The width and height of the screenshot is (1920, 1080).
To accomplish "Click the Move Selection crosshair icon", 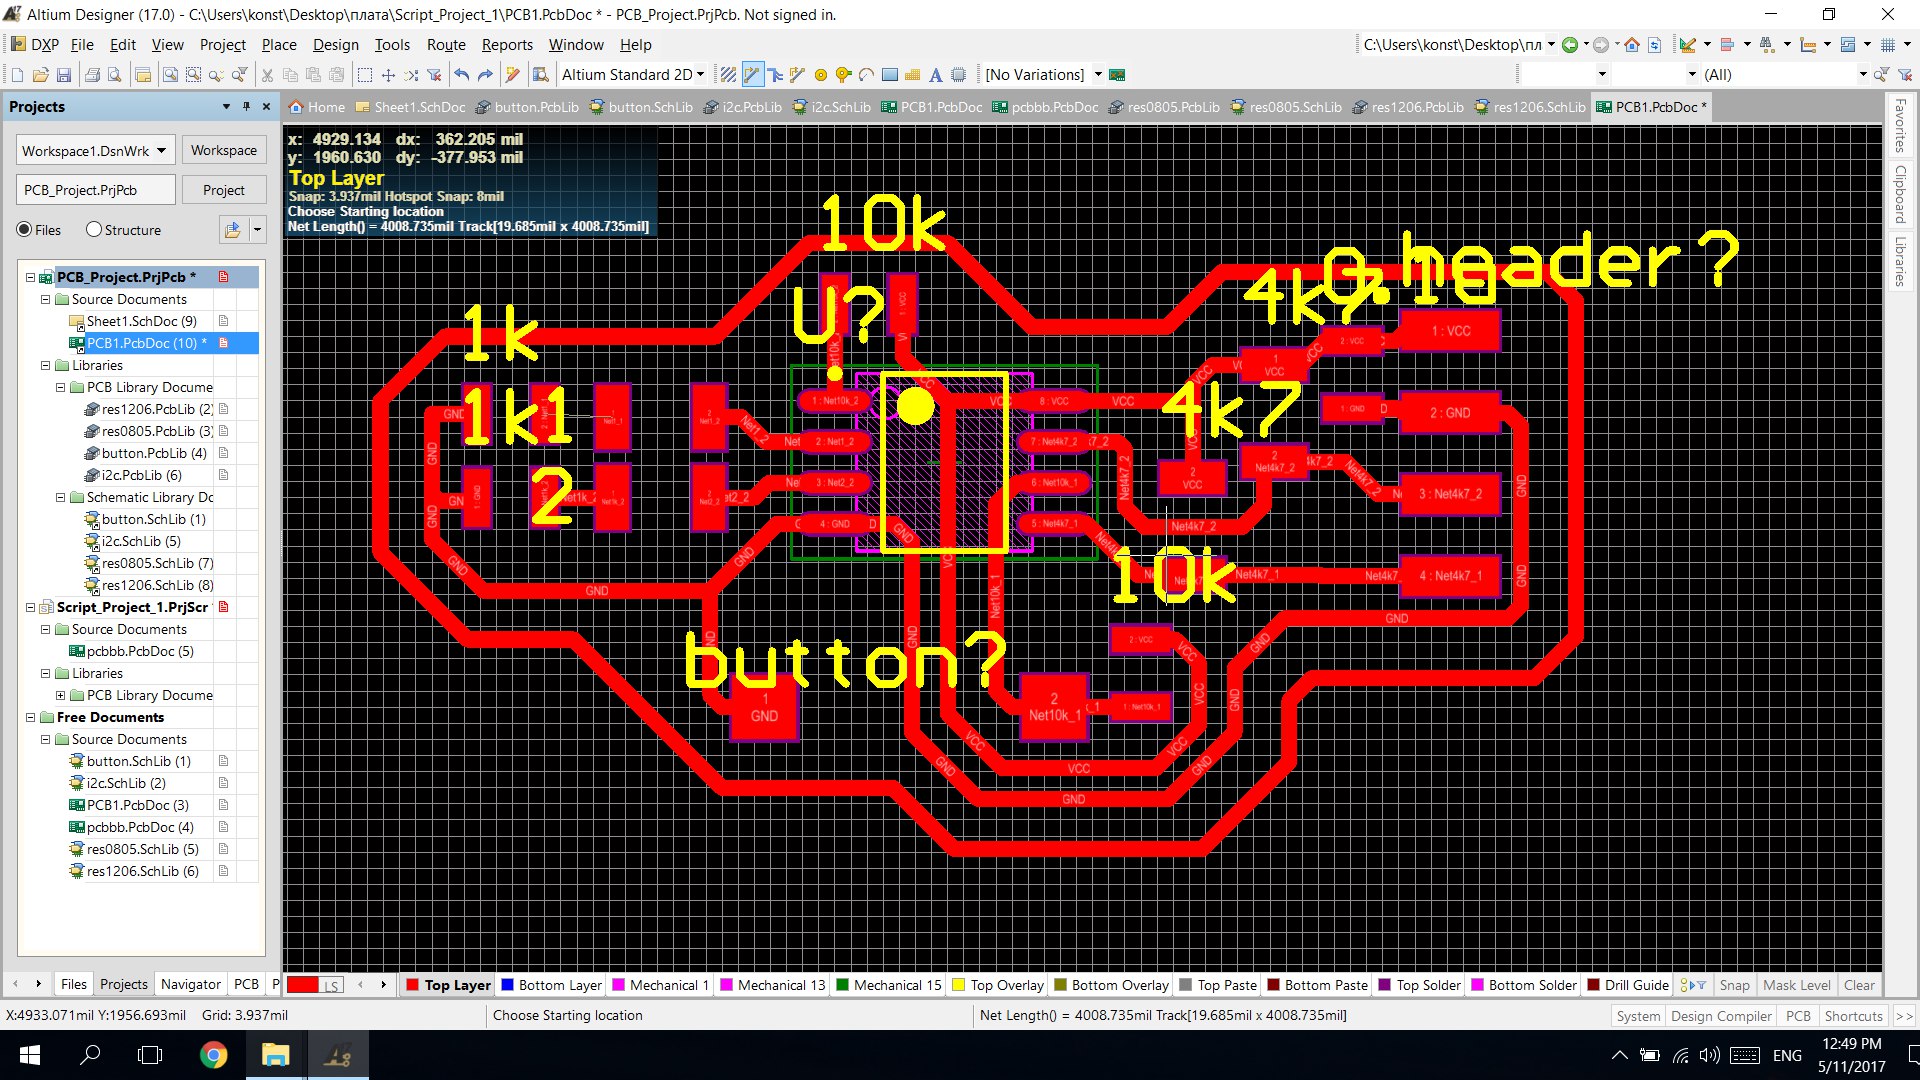I will (x=389, y=75).
